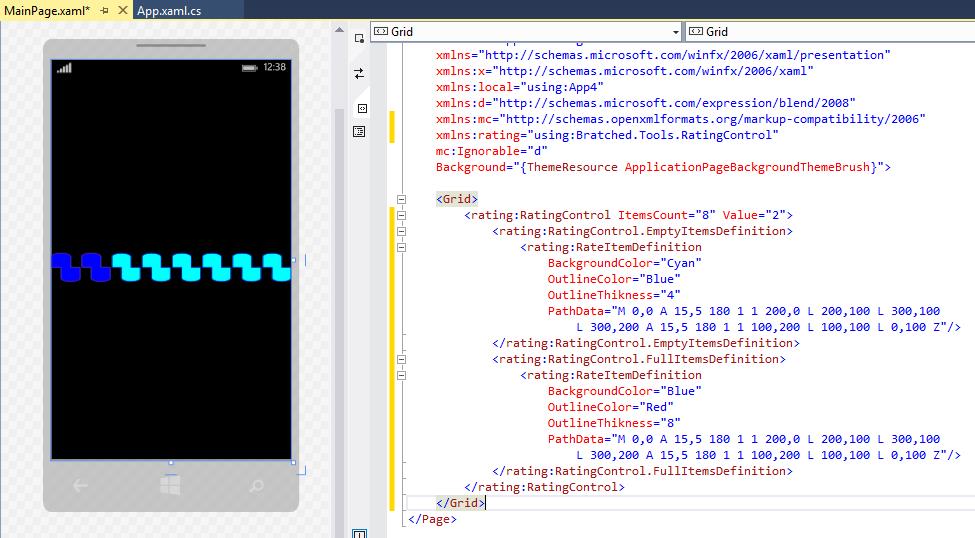Screen dimensions: 975x538
Task: Click the closing </rating:RatingControl> tag
Action: 544,487
